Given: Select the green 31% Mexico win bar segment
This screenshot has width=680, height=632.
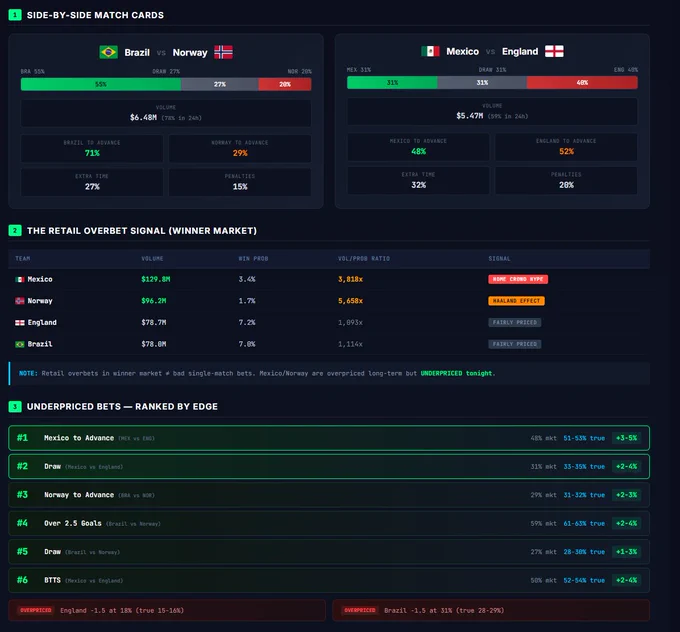Looking at the screenshot, I should click(392, 82).
